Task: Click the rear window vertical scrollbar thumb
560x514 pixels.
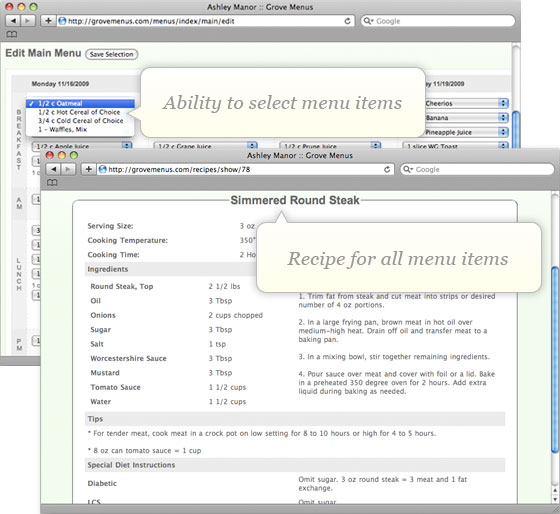Action: tap(516, 129)
